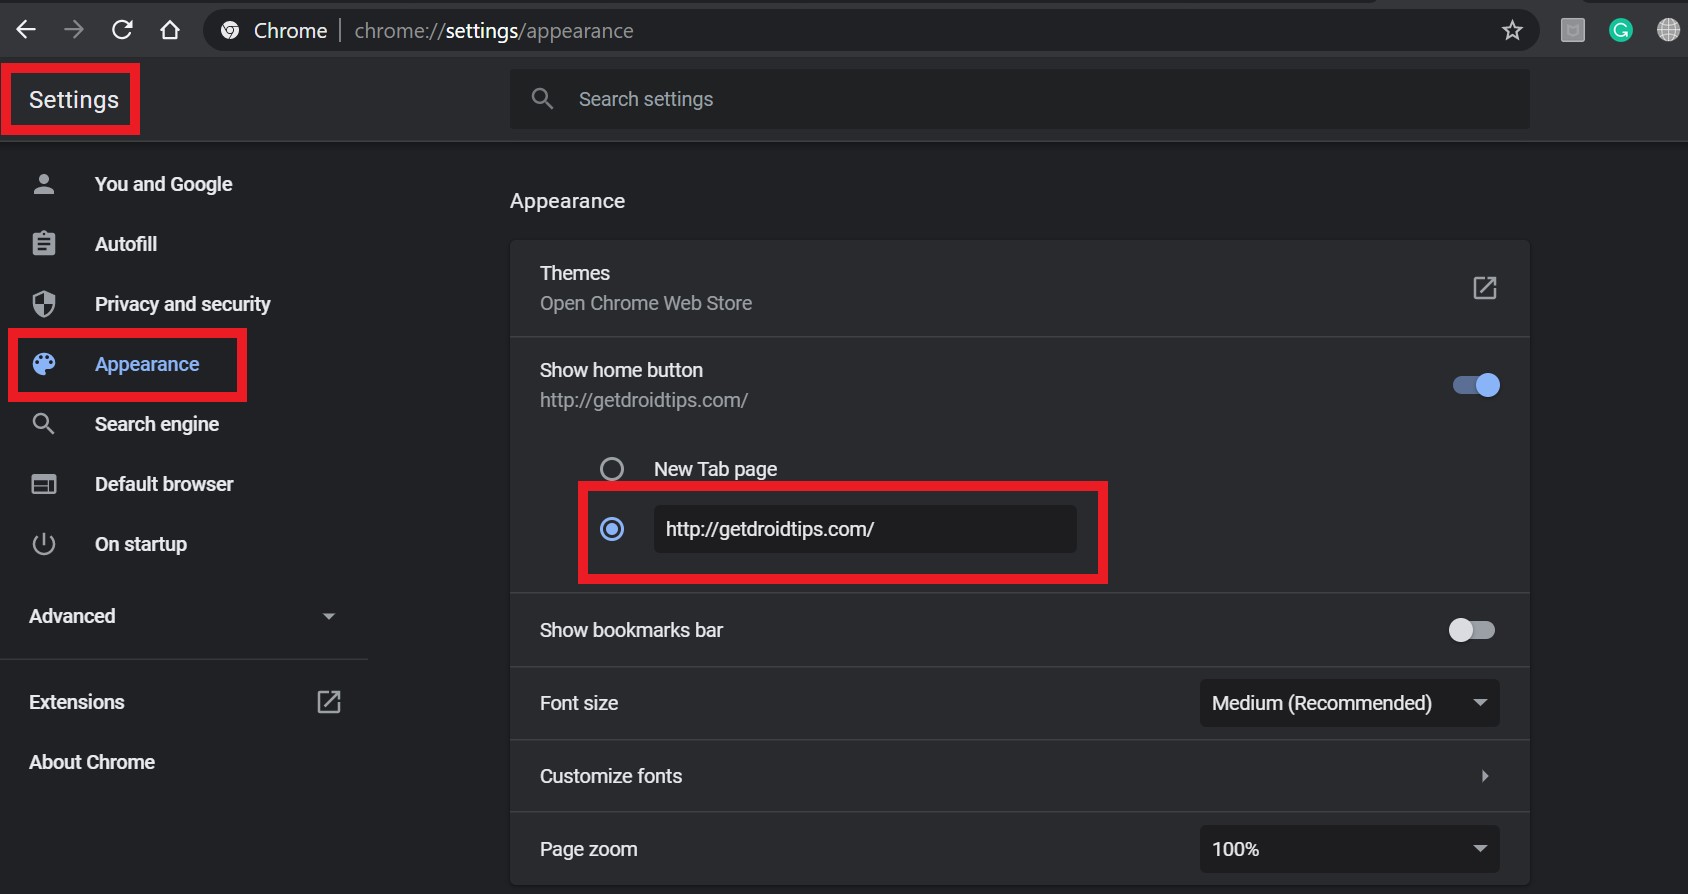Click the custom home page URL field
1688x894 pixels.
[x=864, y=529]
